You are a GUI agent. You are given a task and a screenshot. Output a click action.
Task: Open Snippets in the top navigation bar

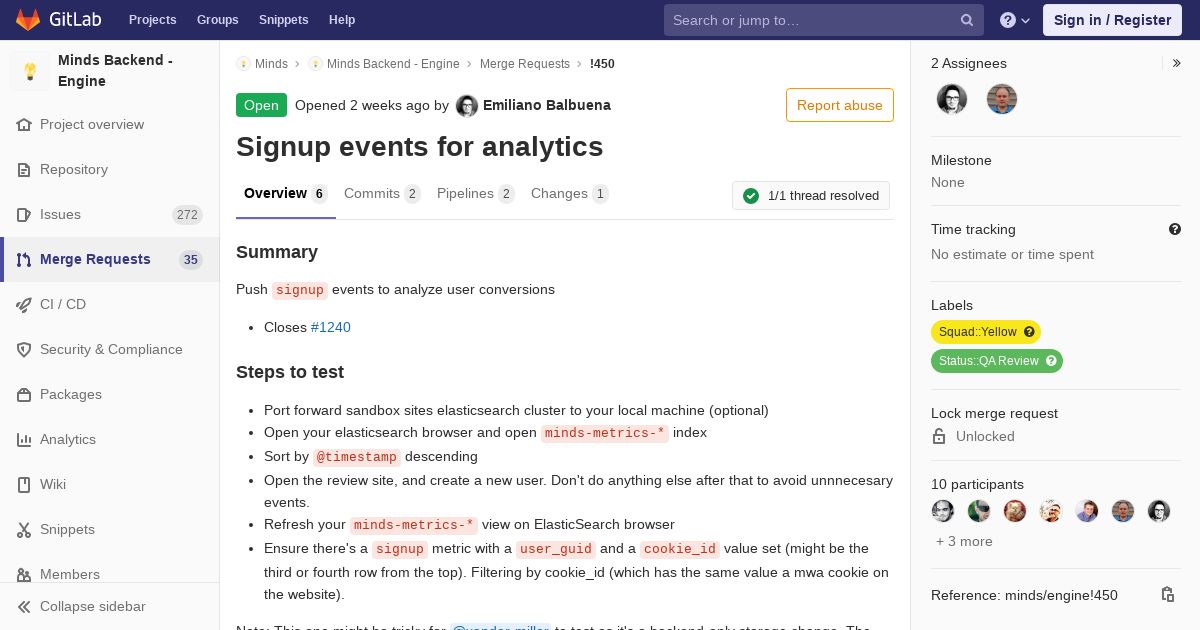[284, 20]
